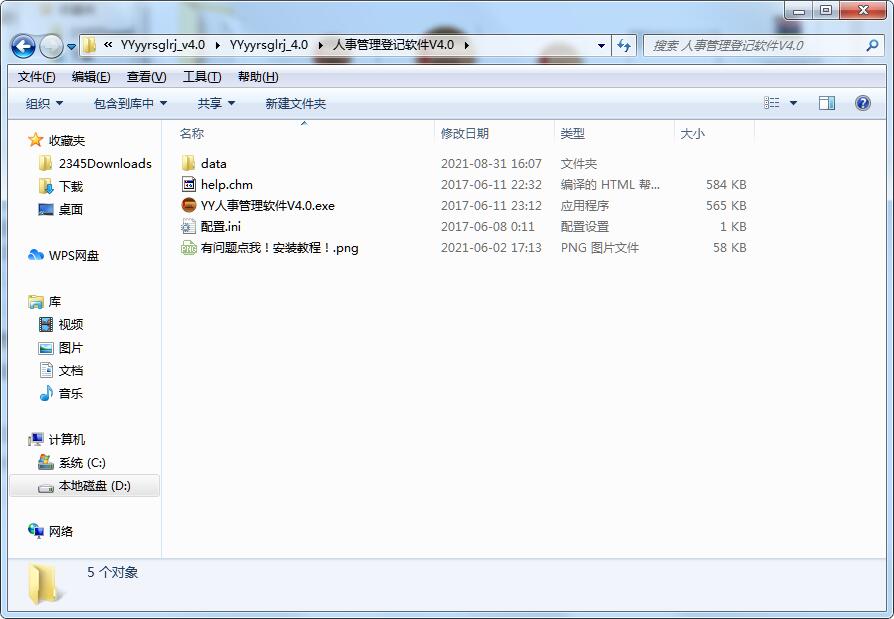Viewport: 894px width, 619px height.
Task: Open the 文件(F) menu
Action: 36,77
